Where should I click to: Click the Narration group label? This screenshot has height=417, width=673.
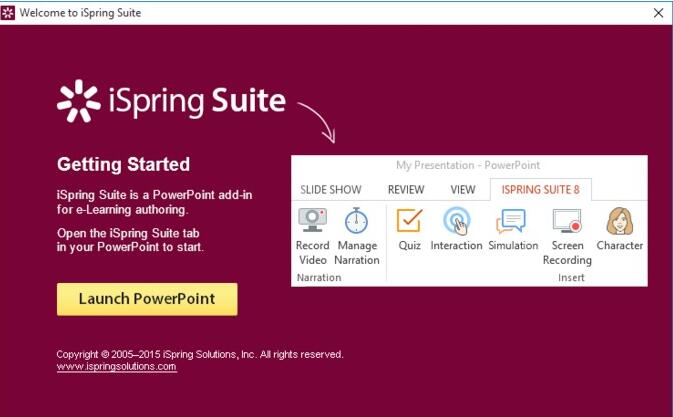click(319, 278)
